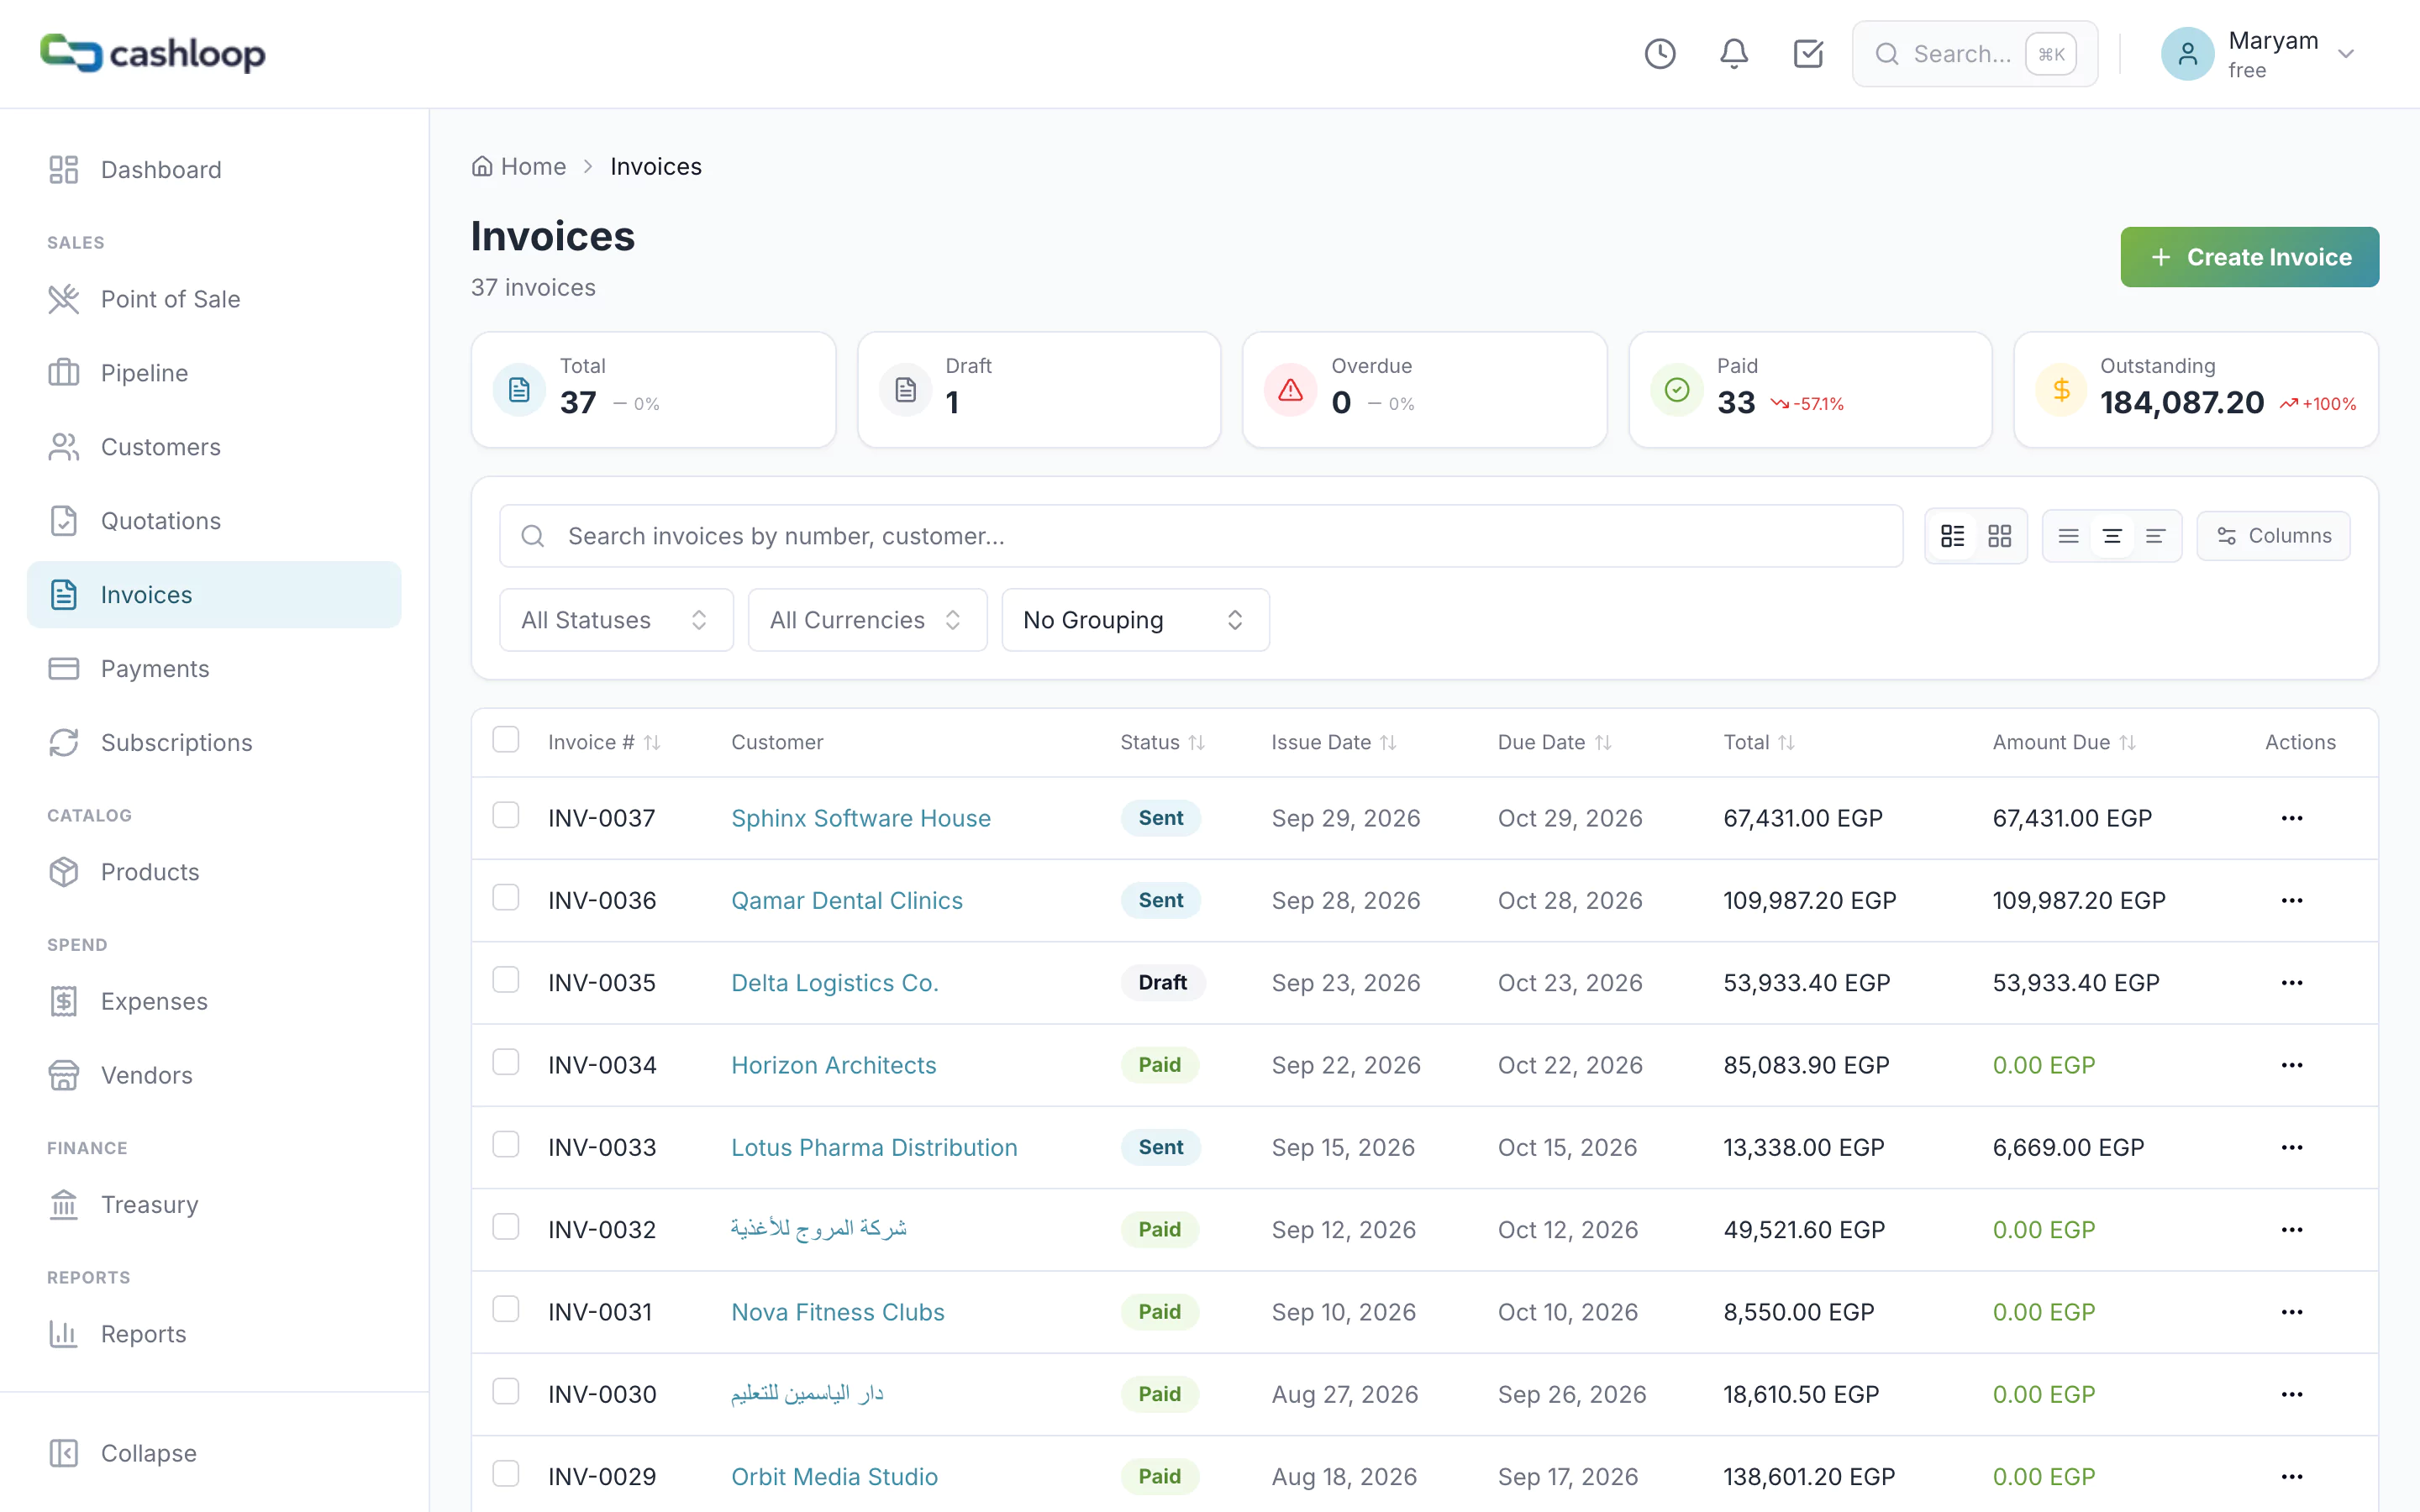Open the tasks checklist icon in header
Screen dimensions: 2420x1512
(x=1808, y=54)
